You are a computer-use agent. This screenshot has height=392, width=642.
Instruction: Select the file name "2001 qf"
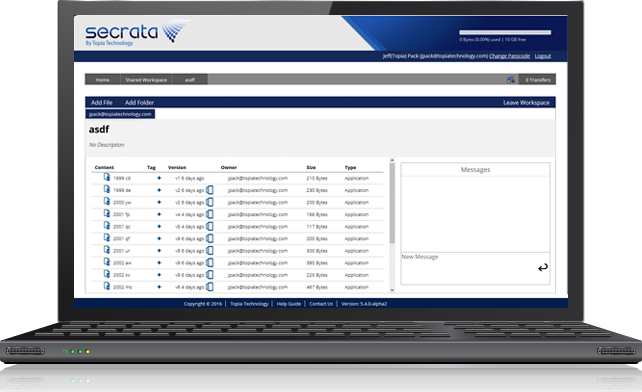click(x=121, y=238)
